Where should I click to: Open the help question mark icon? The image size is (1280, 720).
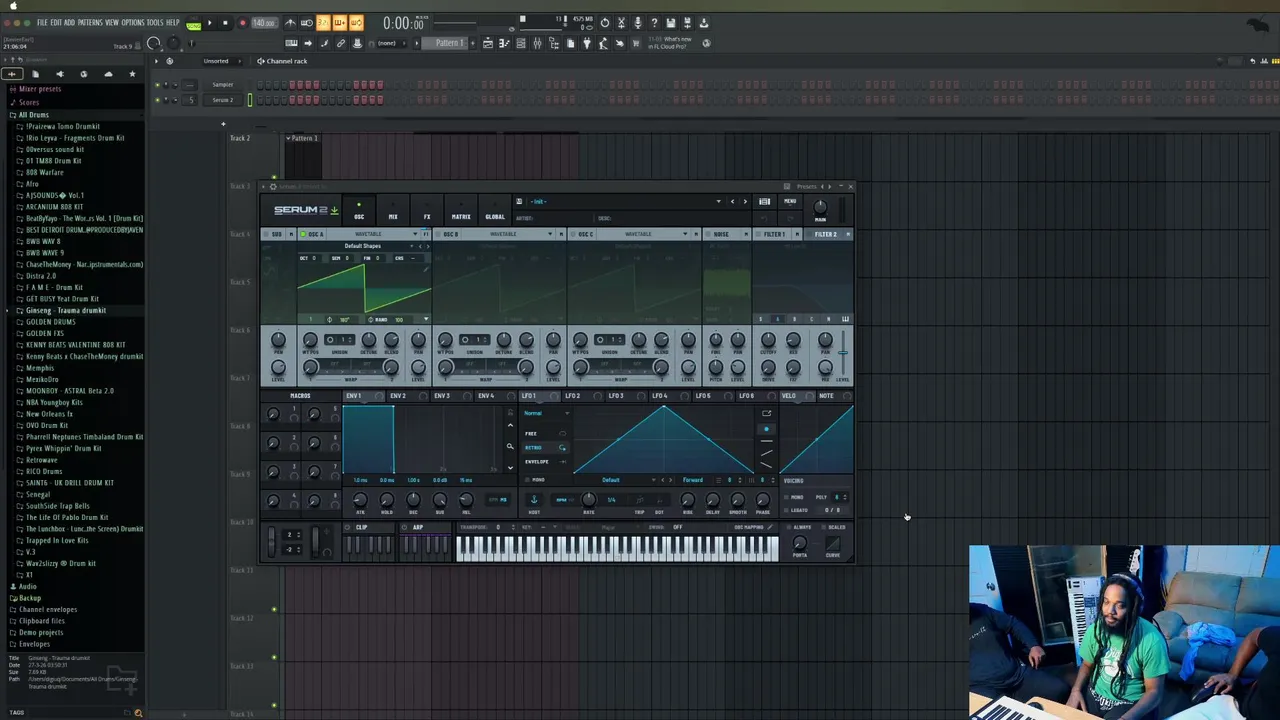654,22
